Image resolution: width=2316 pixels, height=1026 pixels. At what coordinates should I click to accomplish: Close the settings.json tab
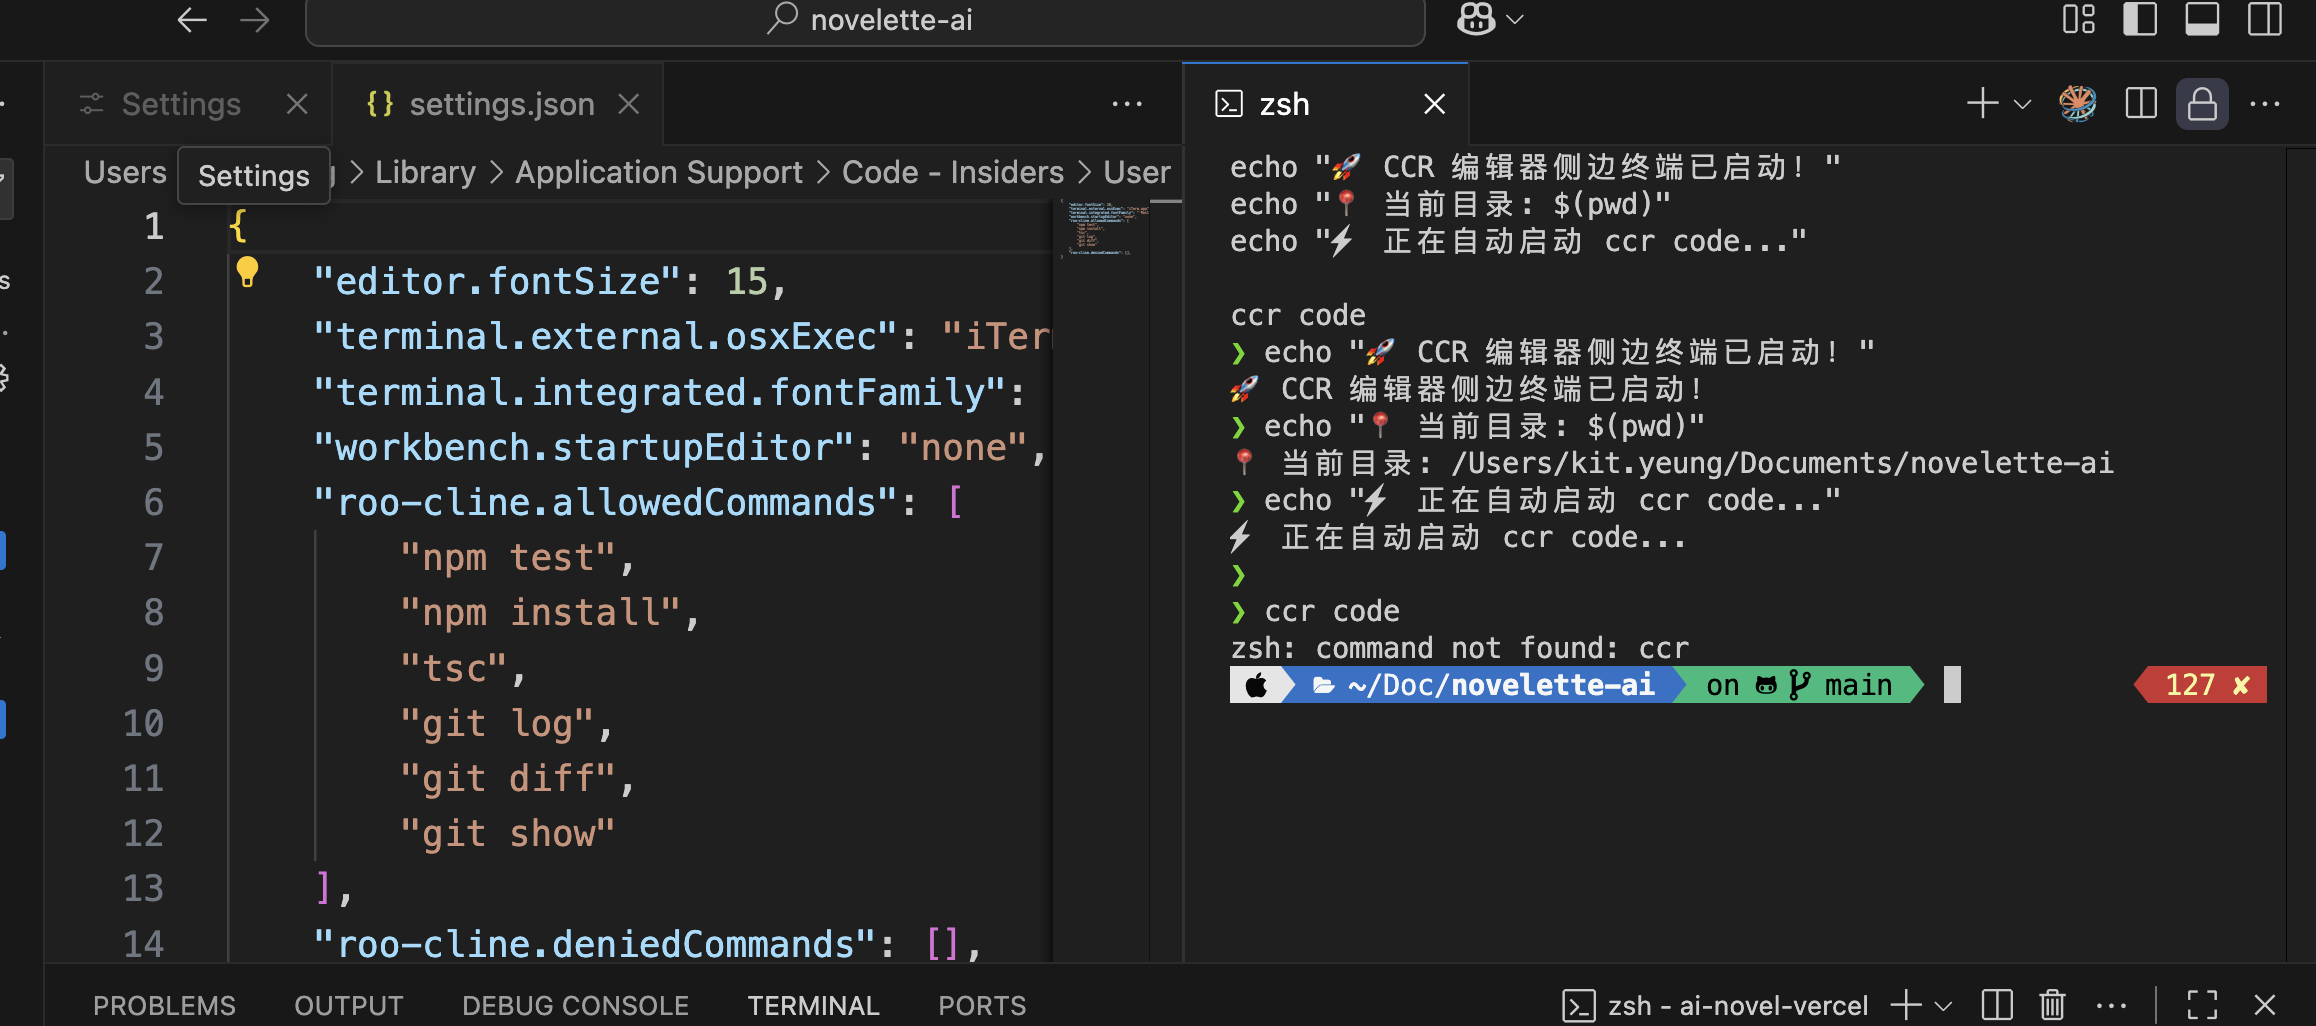coord(628,104)
